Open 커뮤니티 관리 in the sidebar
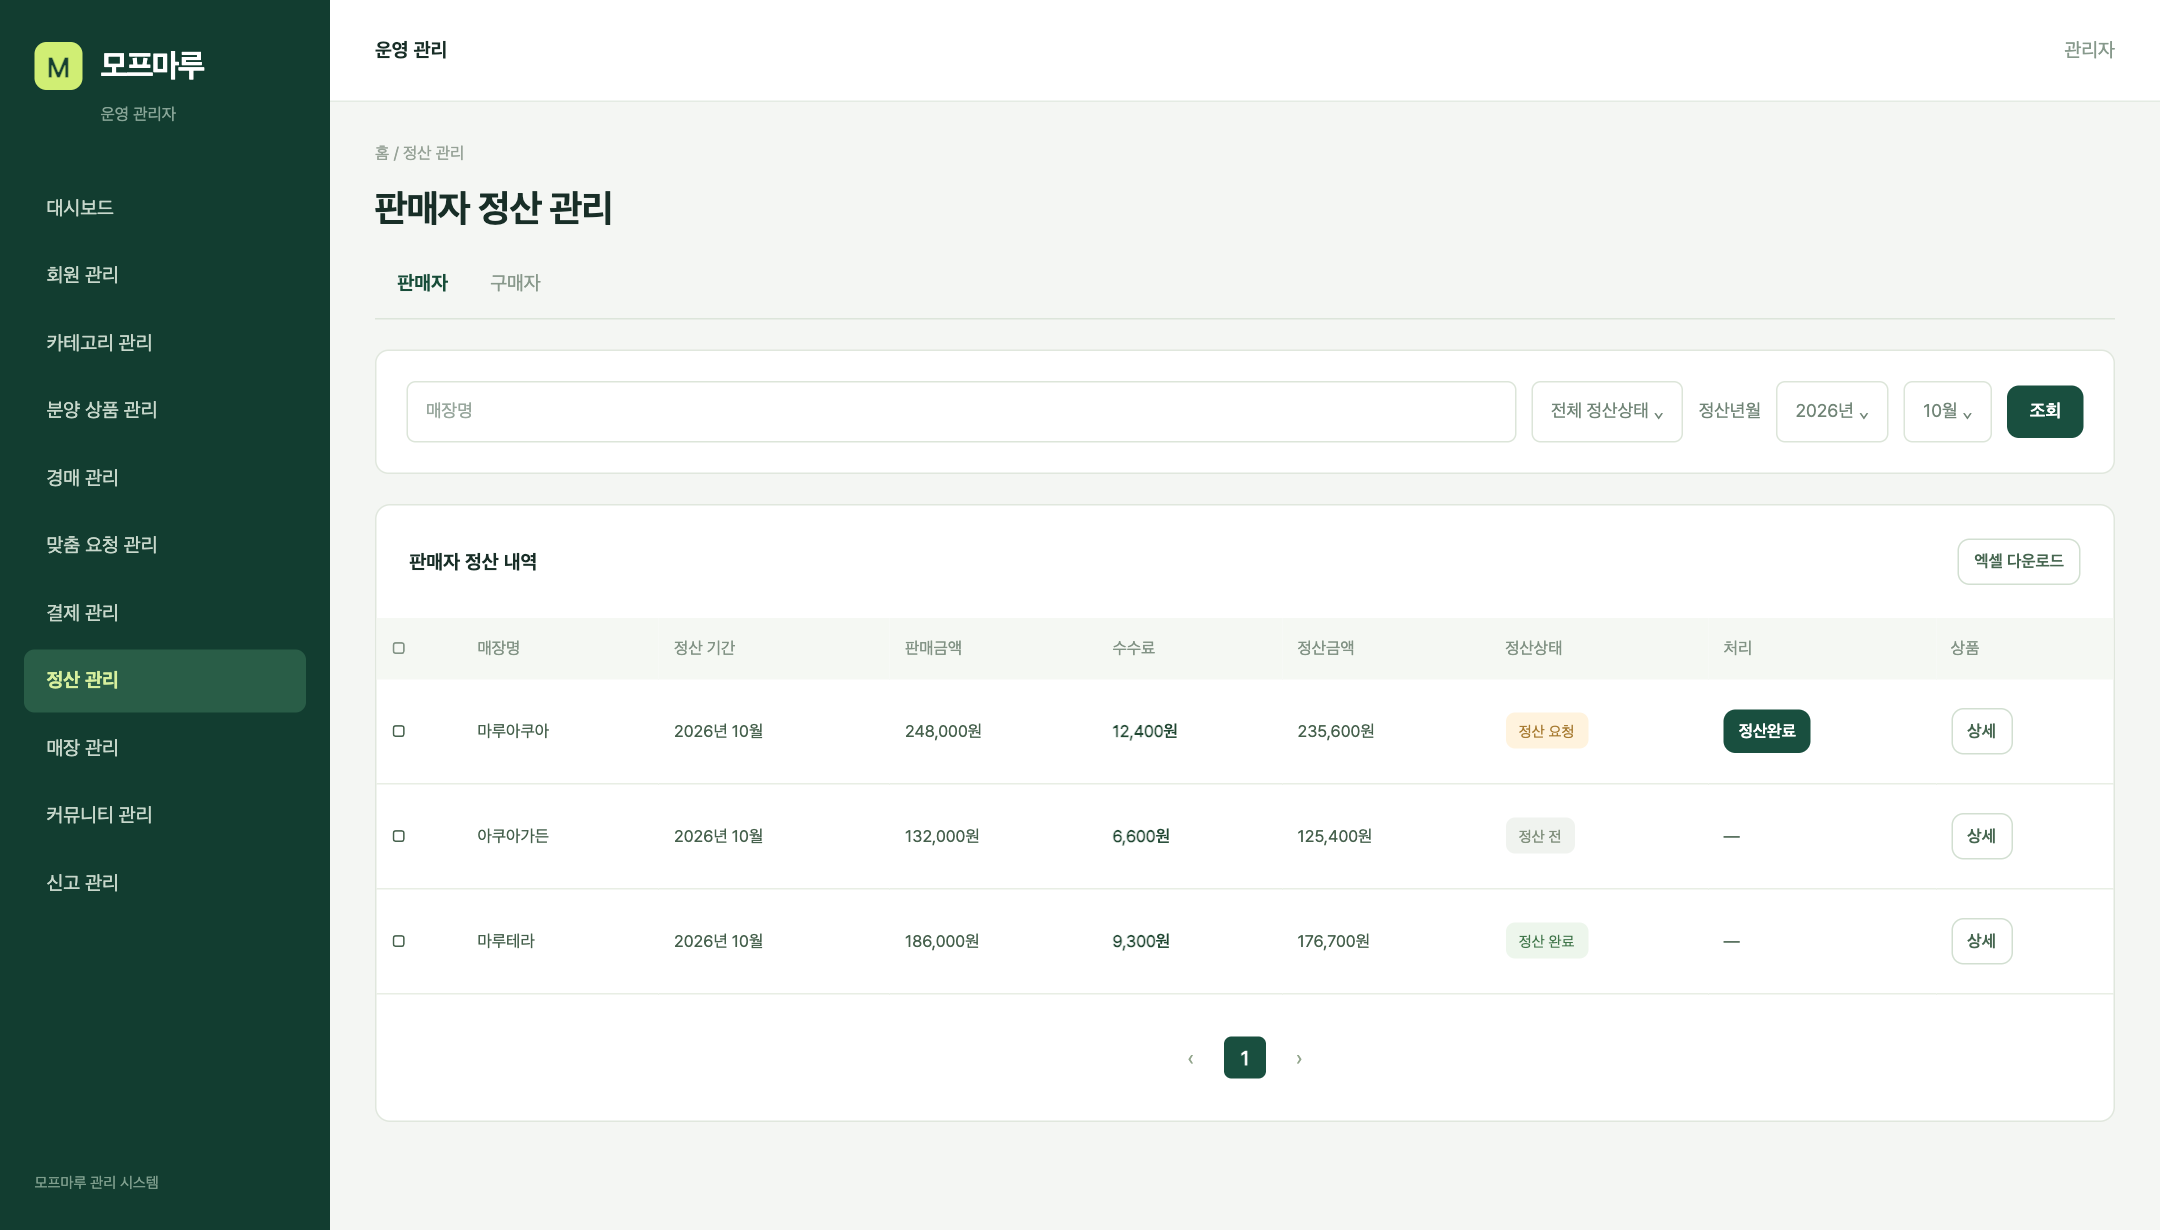 (x=165, y=815)
